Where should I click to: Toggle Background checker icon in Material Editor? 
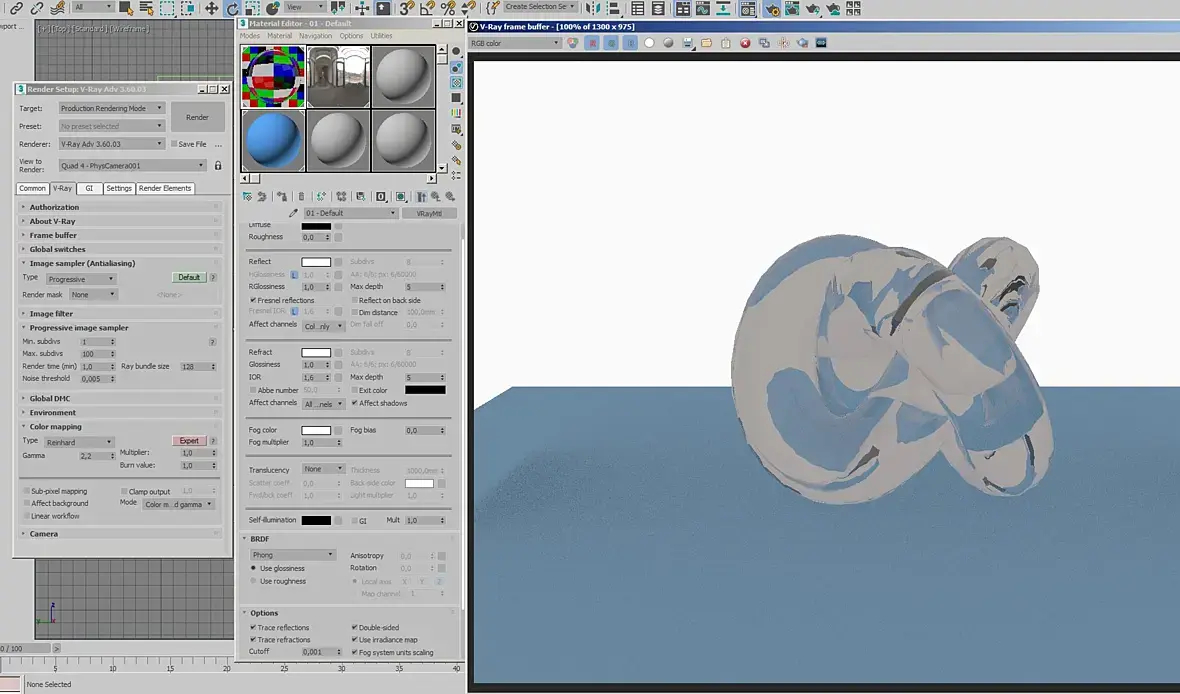[x=456, y=83]
